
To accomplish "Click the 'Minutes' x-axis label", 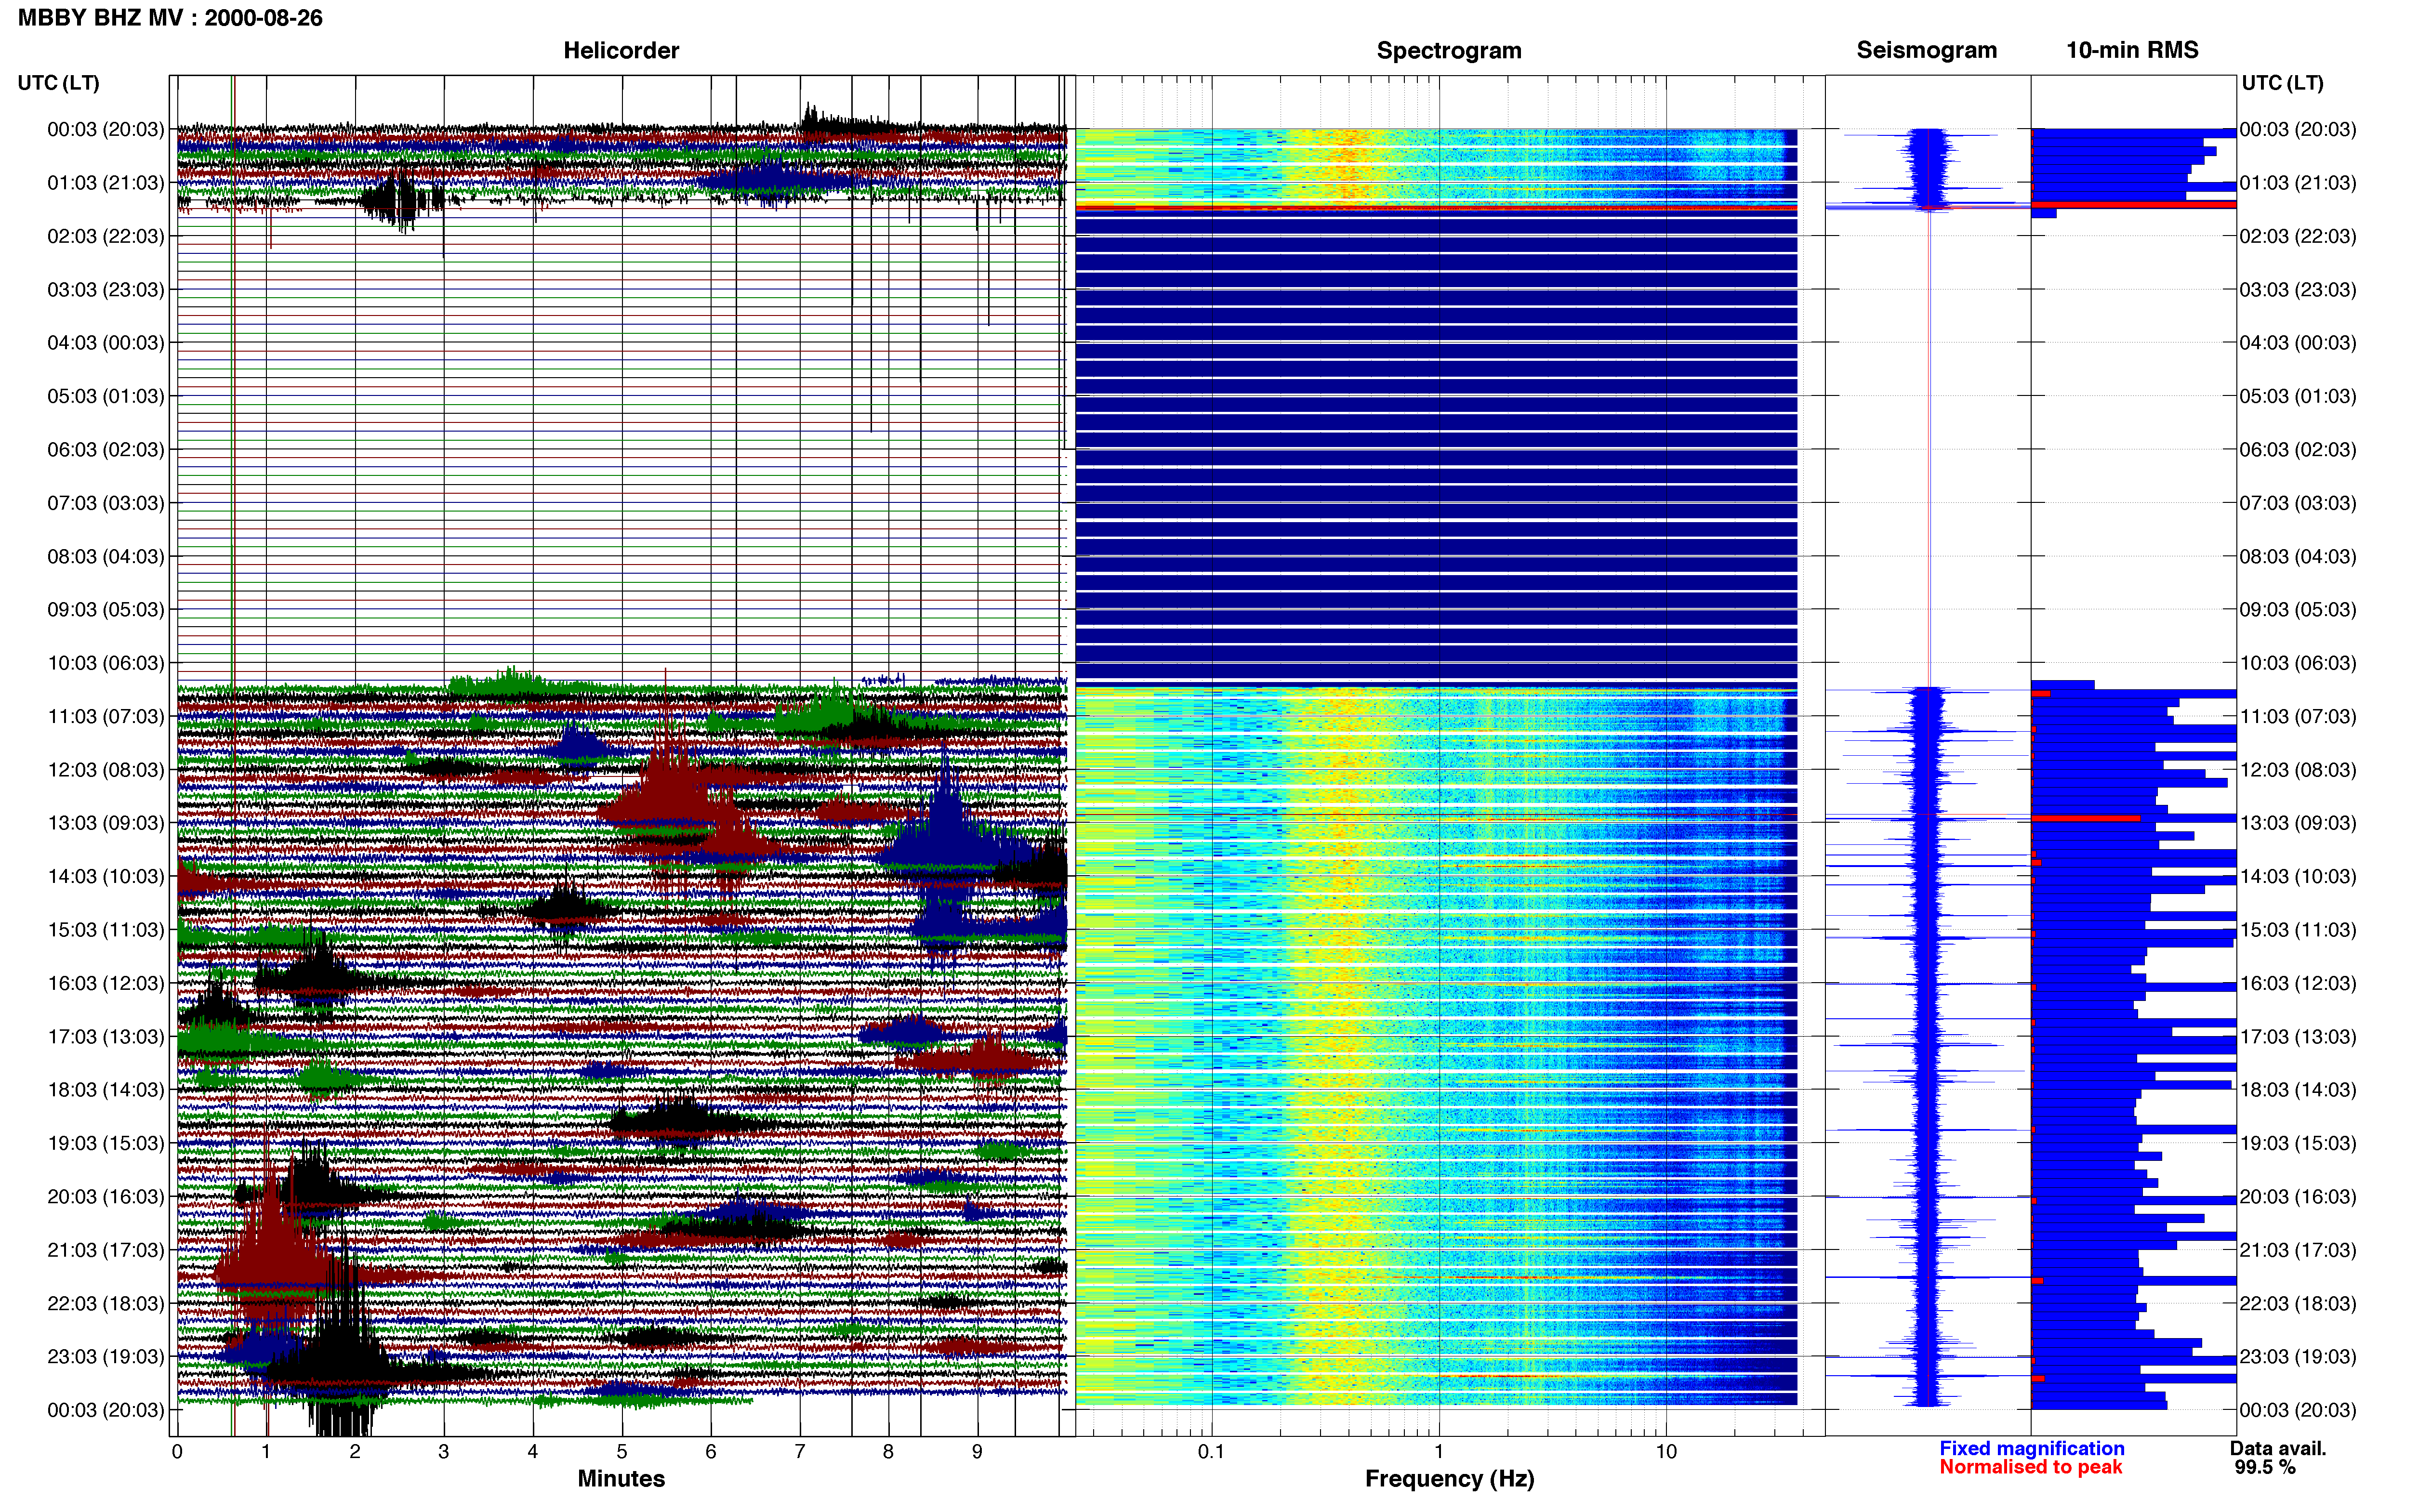I will (621, 1479).
